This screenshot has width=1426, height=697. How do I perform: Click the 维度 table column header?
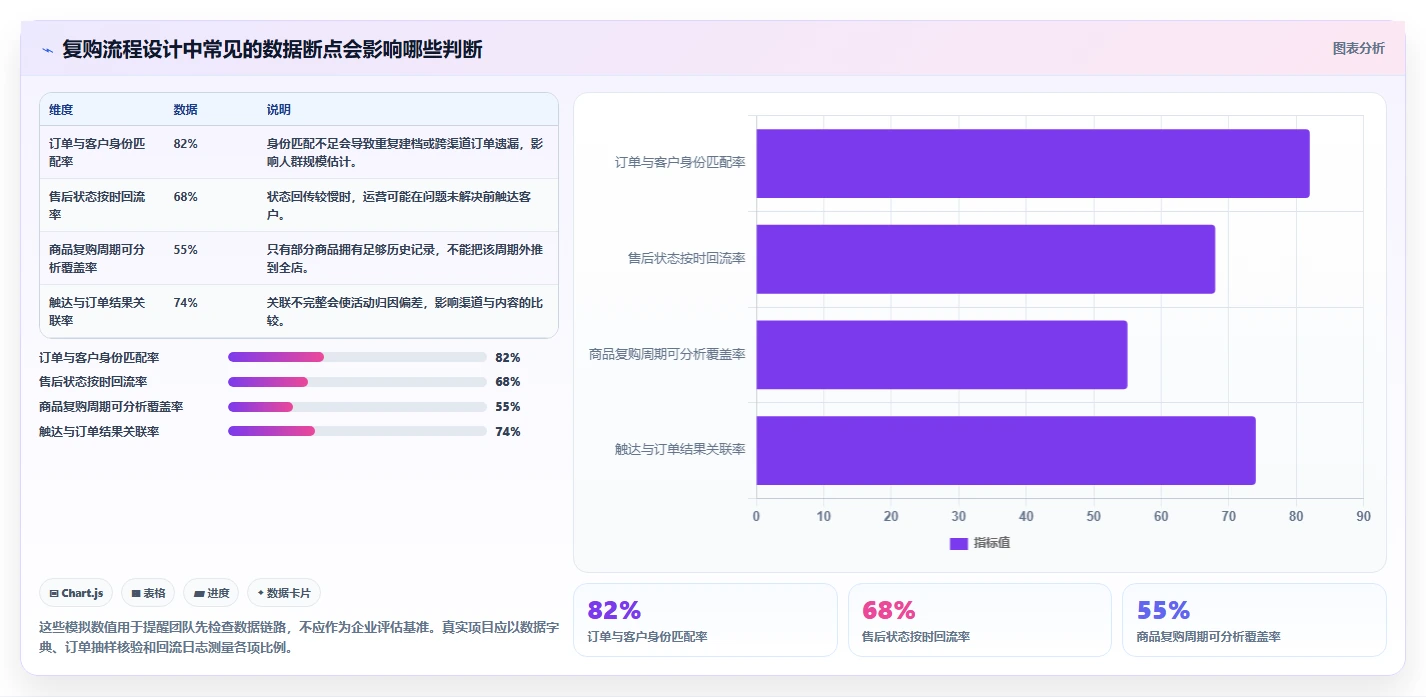(x=61, y=110)
